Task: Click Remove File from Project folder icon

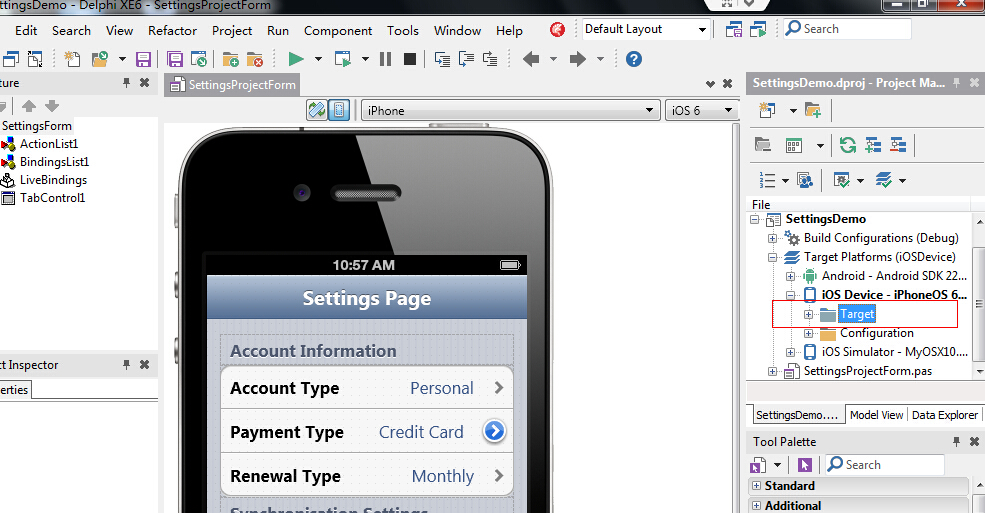Action: 255,59
